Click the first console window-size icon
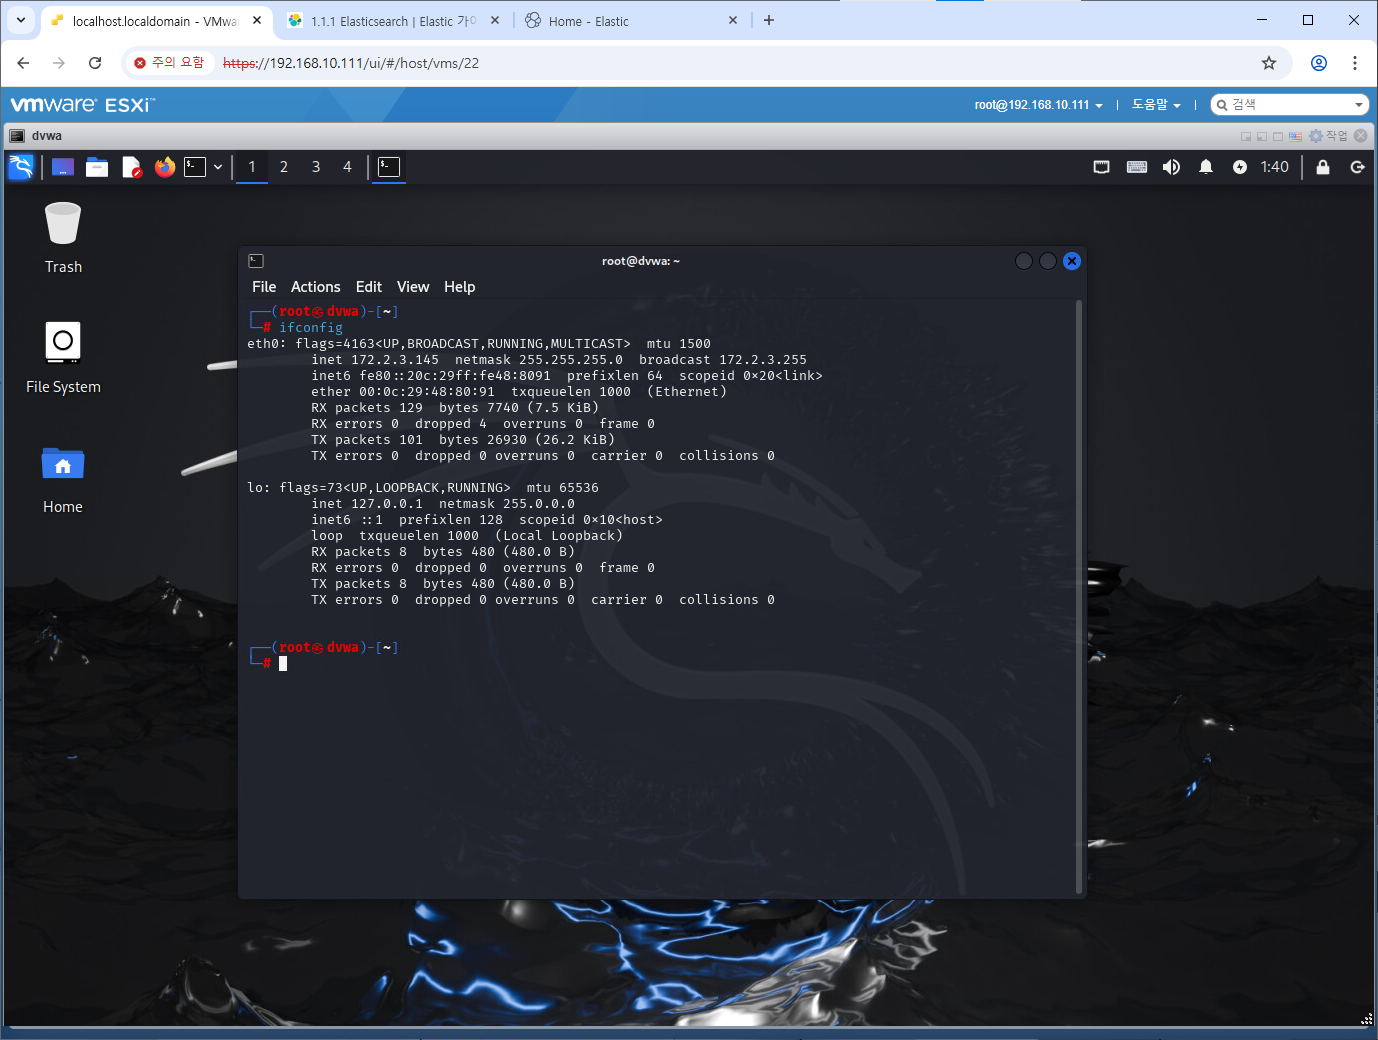The width and height of the screenshot is (1378, 1040). (x=1246, y=136)
